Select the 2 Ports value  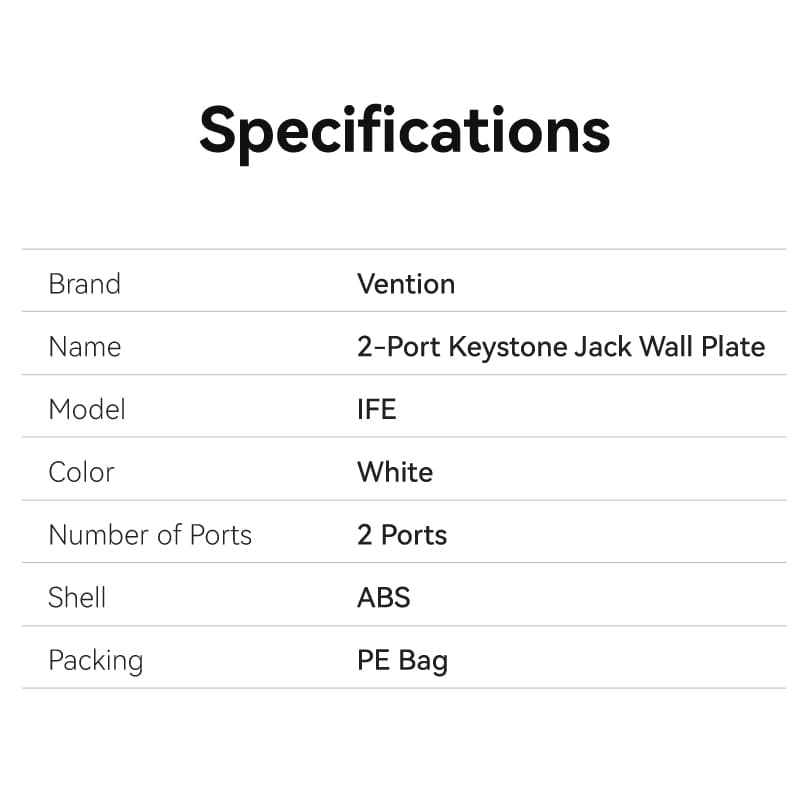[402, 535]
